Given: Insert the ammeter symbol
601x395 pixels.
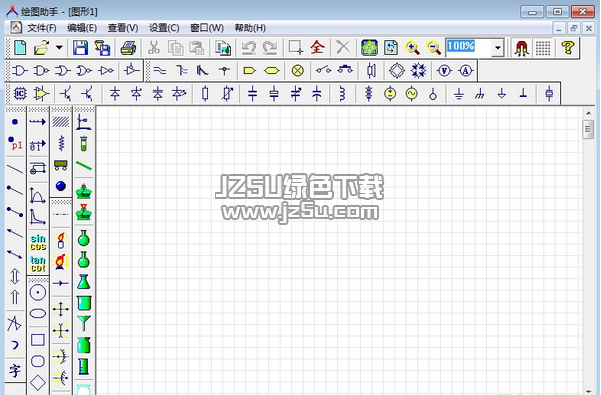Looking at the screenshot, I should (466, 70).
